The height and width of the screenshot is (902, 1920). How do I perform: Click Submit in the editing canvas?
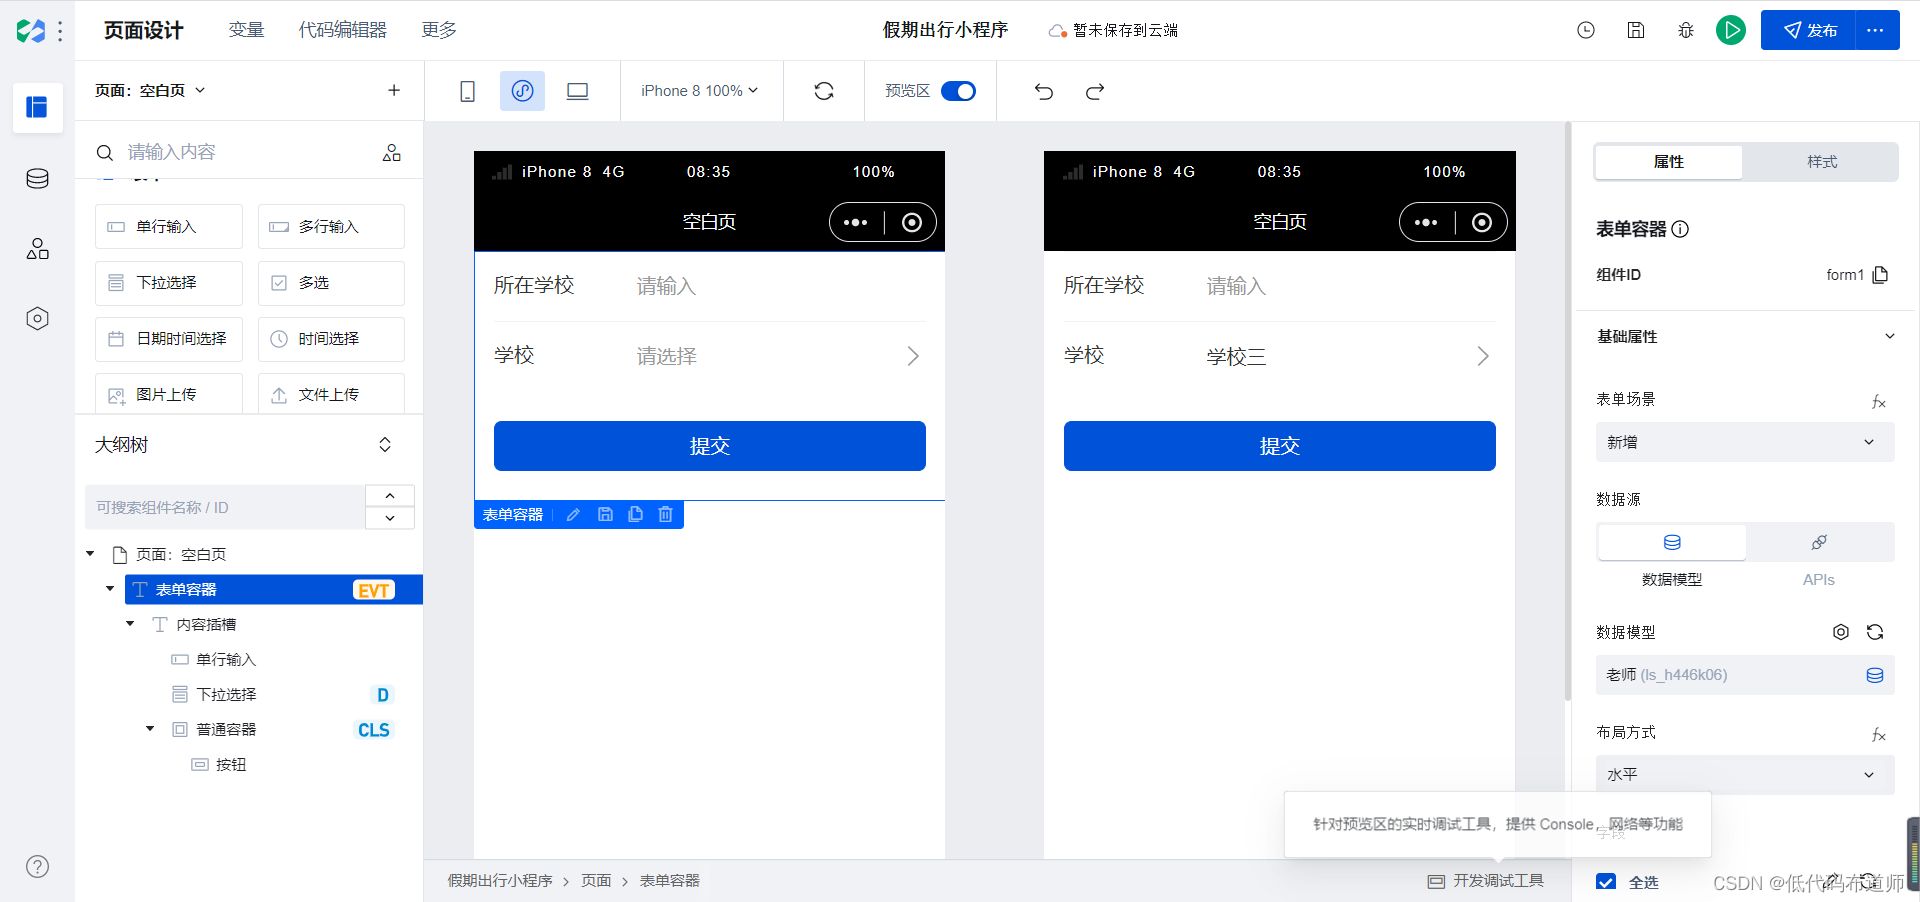[710, 446]
